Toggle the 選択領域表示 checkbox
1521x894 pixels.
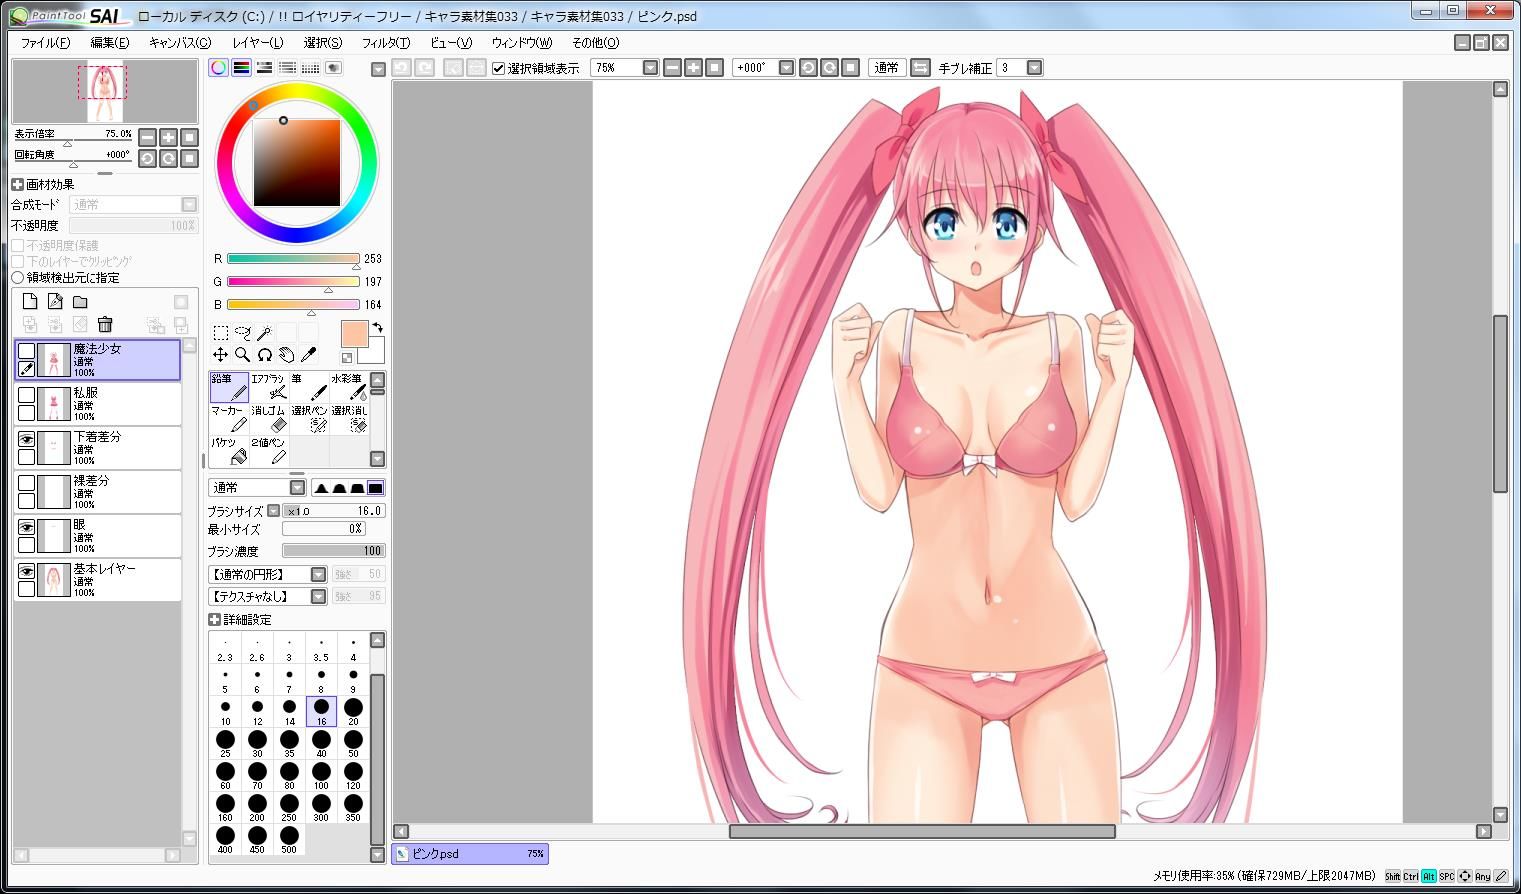[x=499, y=68]
